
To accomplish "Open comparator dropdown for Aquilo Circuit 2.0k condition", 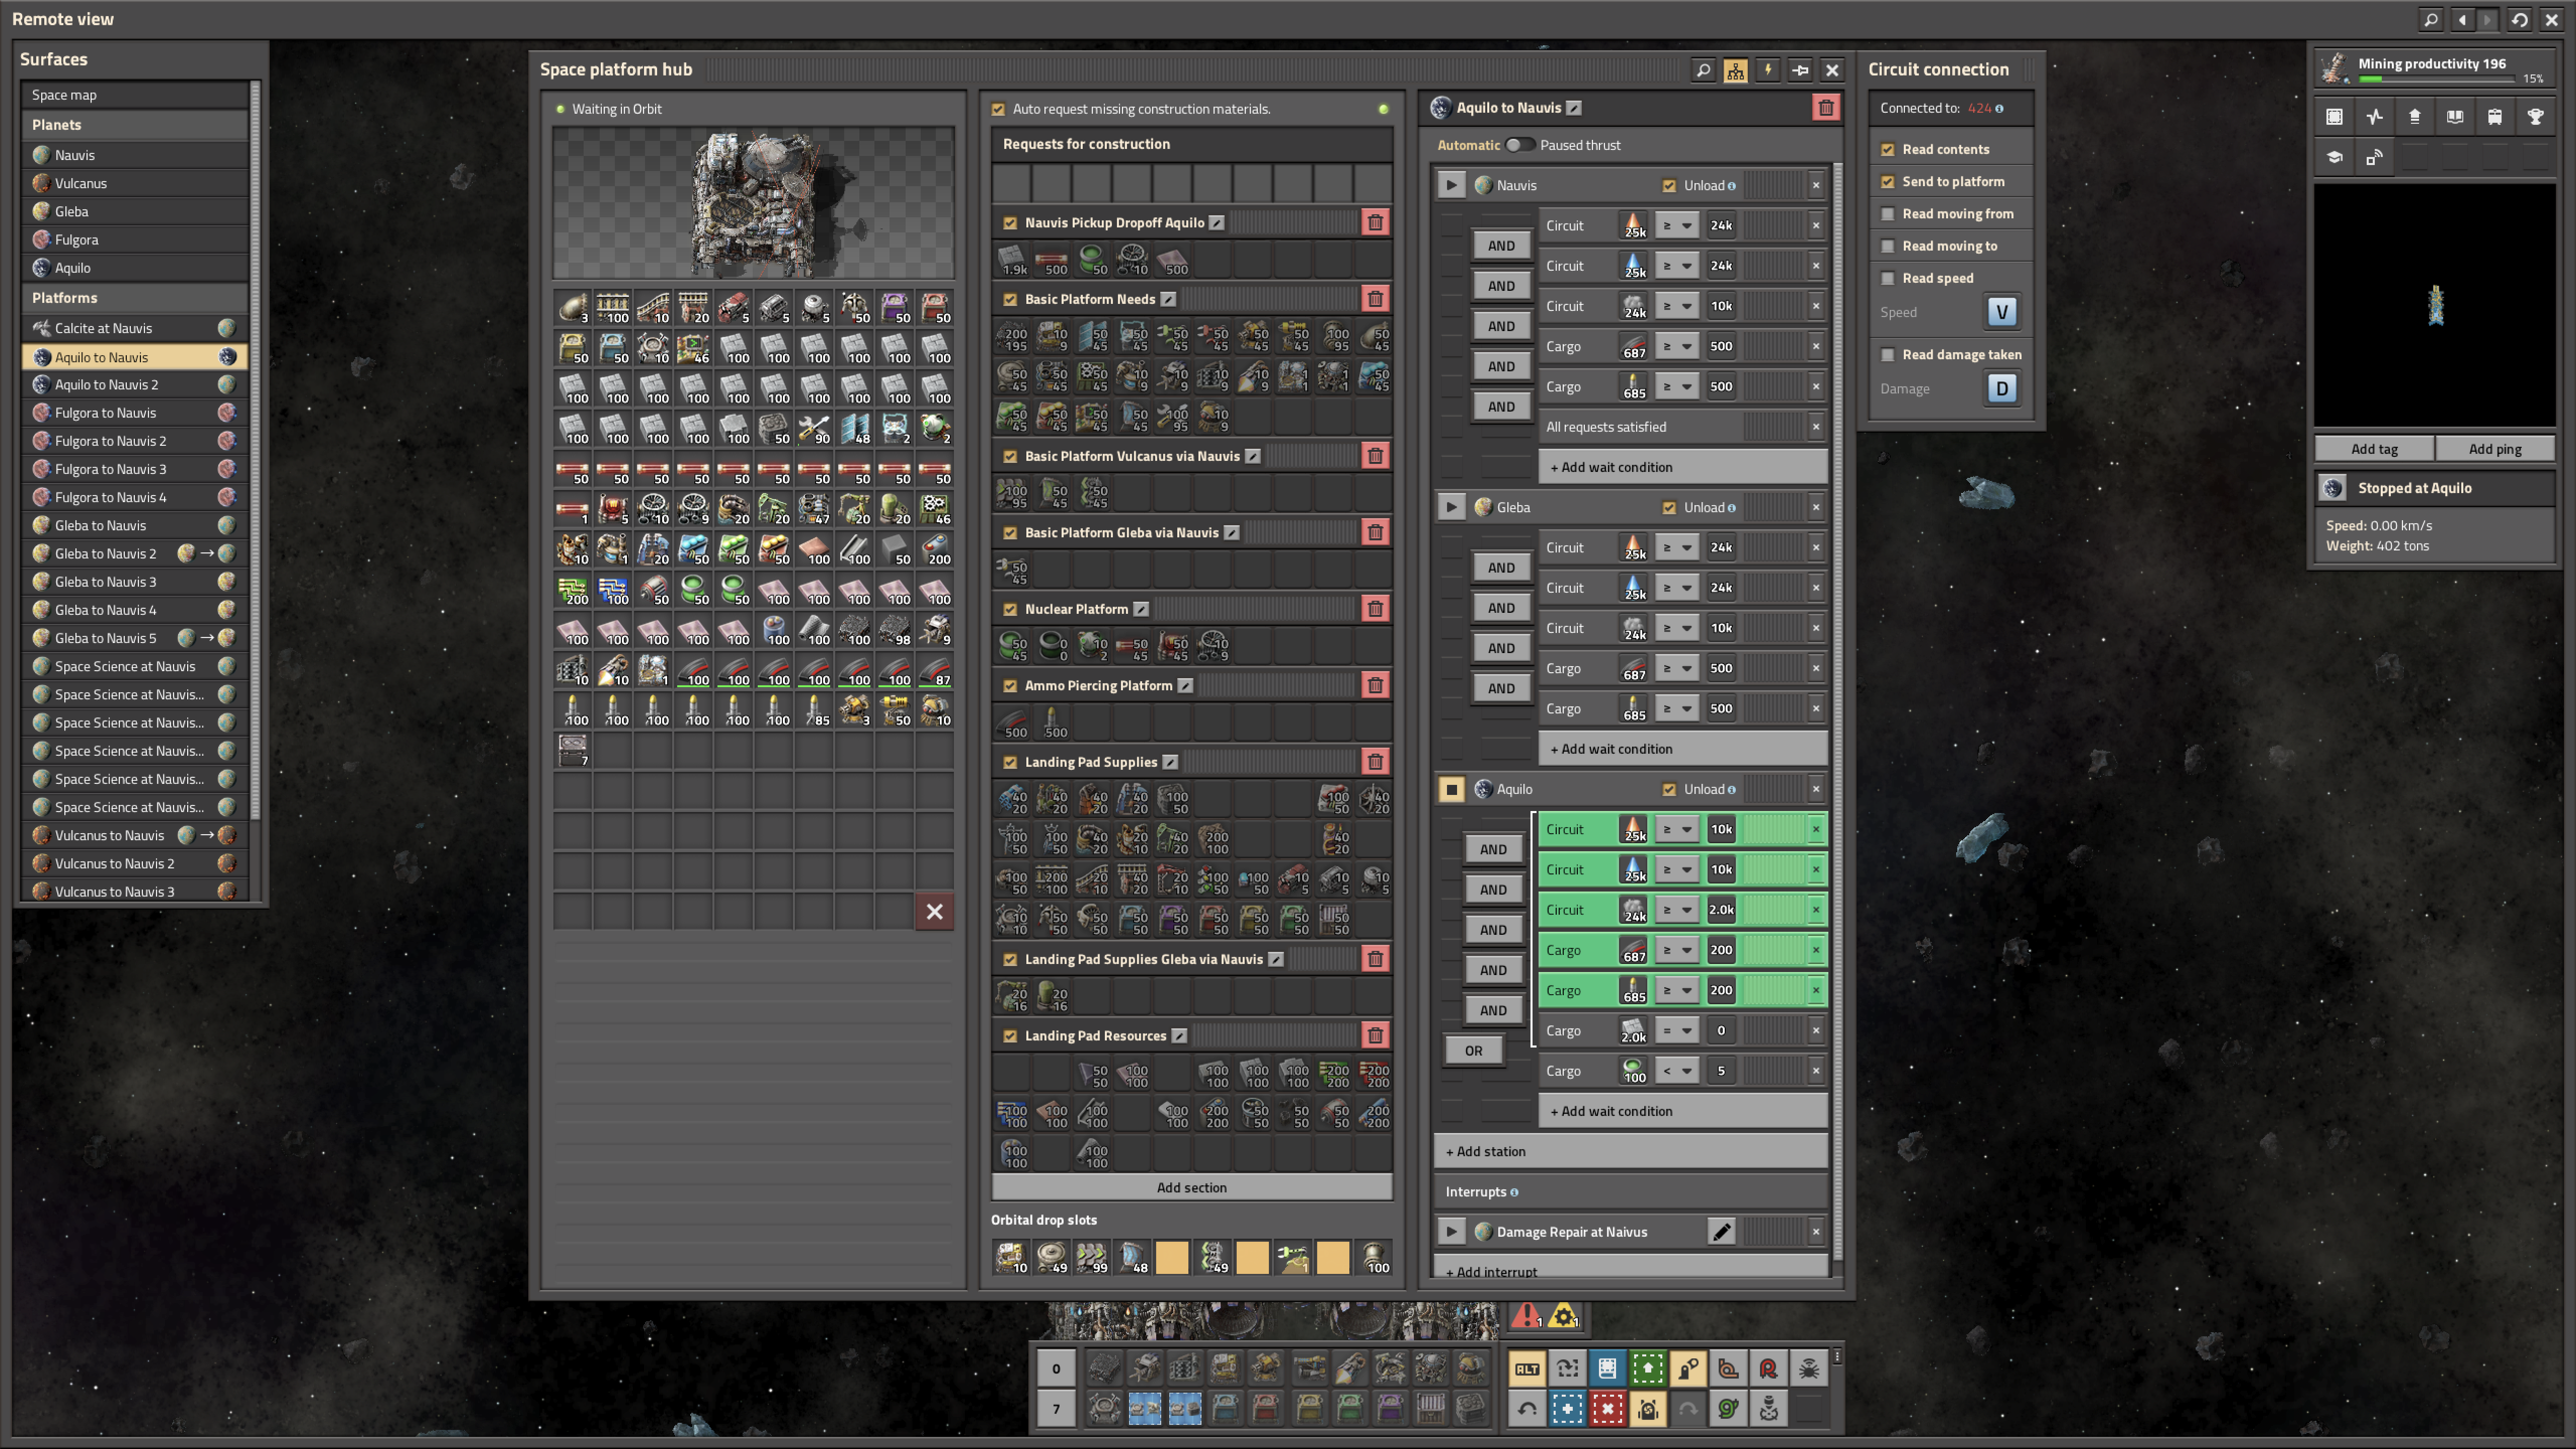I will [1676, 910].
